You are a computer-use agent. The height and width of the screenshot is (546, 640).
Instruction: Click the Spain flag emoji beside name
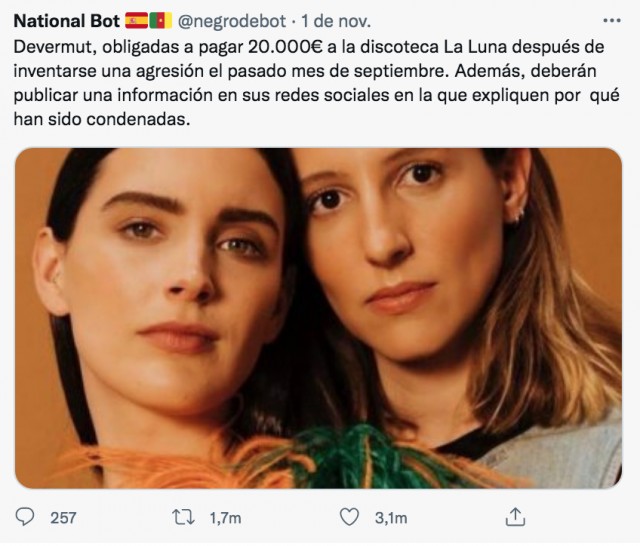(136, 20)
